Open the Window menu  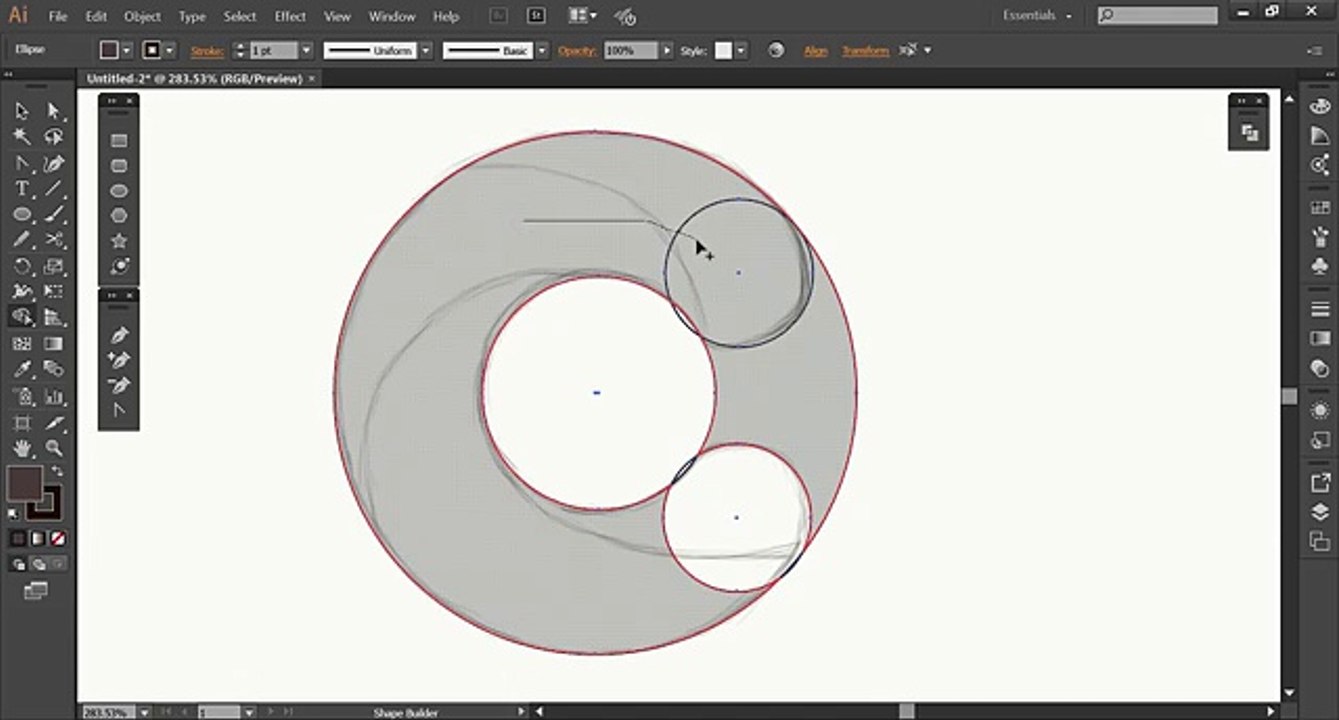pyautogui.click(x=392, y=16)
